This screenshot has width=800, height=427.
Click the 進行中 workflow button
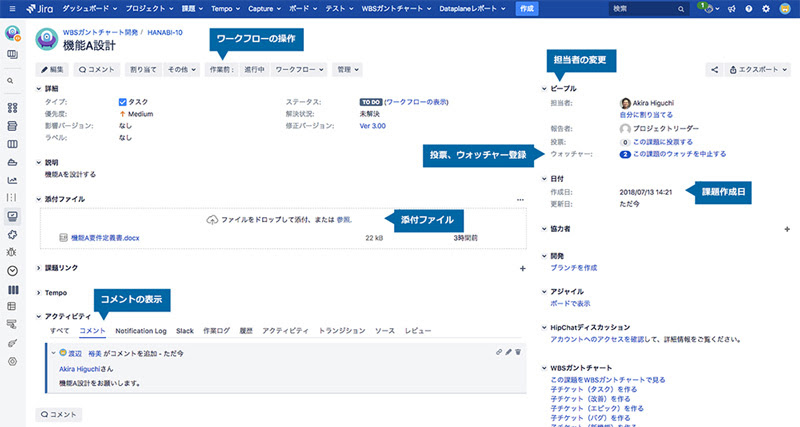(254, 70)
